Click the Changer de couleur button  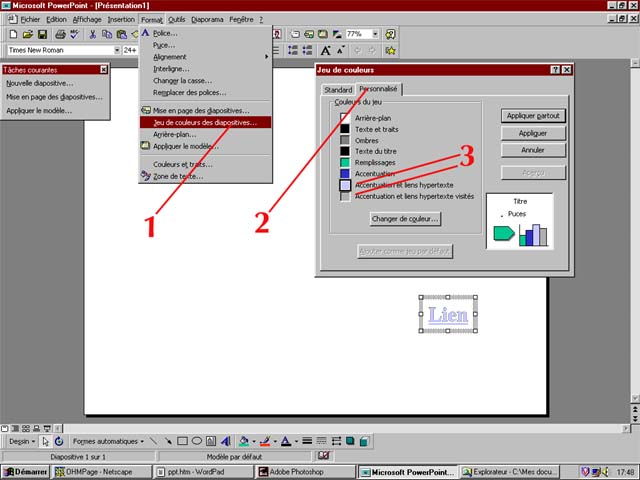point(405,218)
